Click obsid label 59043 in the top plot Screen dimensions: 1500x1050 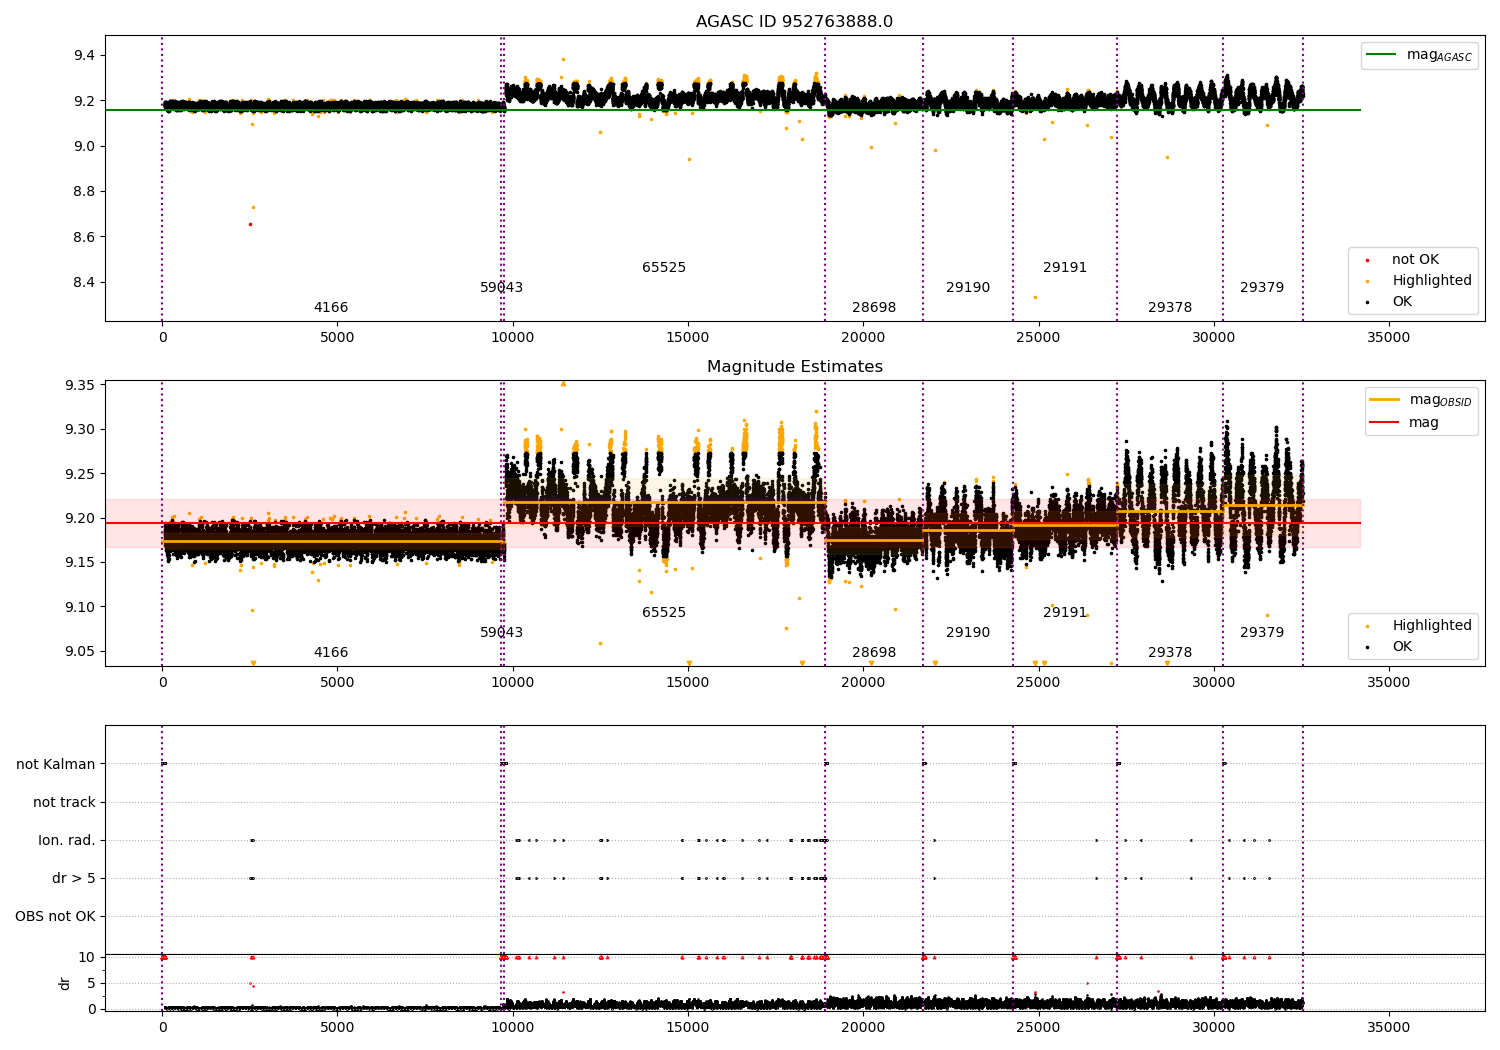tap(501, 288)
